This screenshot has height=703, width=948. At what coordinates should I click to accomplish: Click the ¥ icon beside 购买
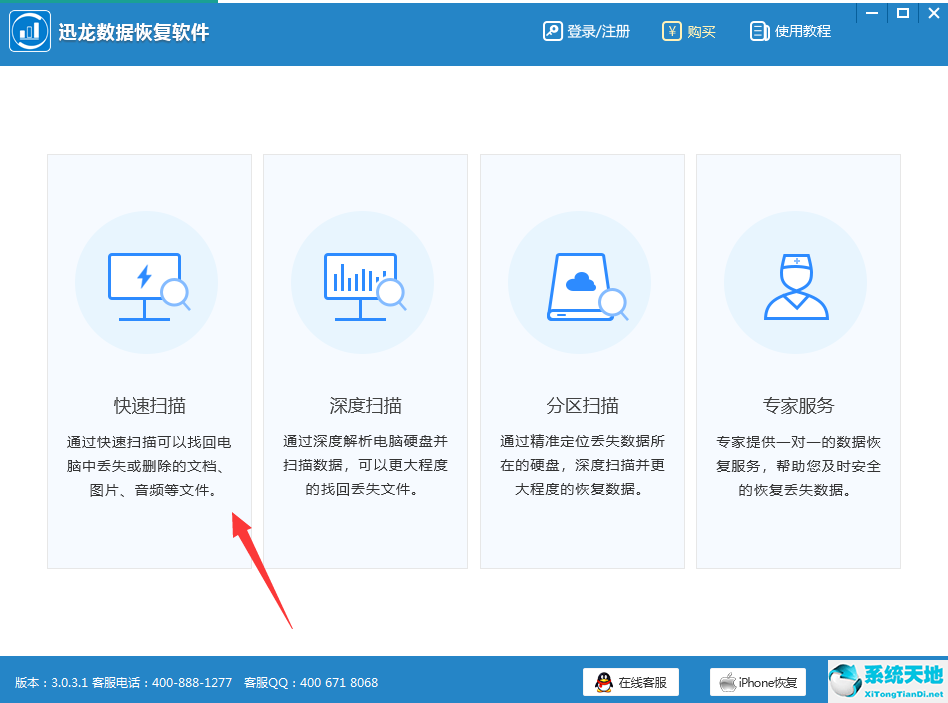672,30
